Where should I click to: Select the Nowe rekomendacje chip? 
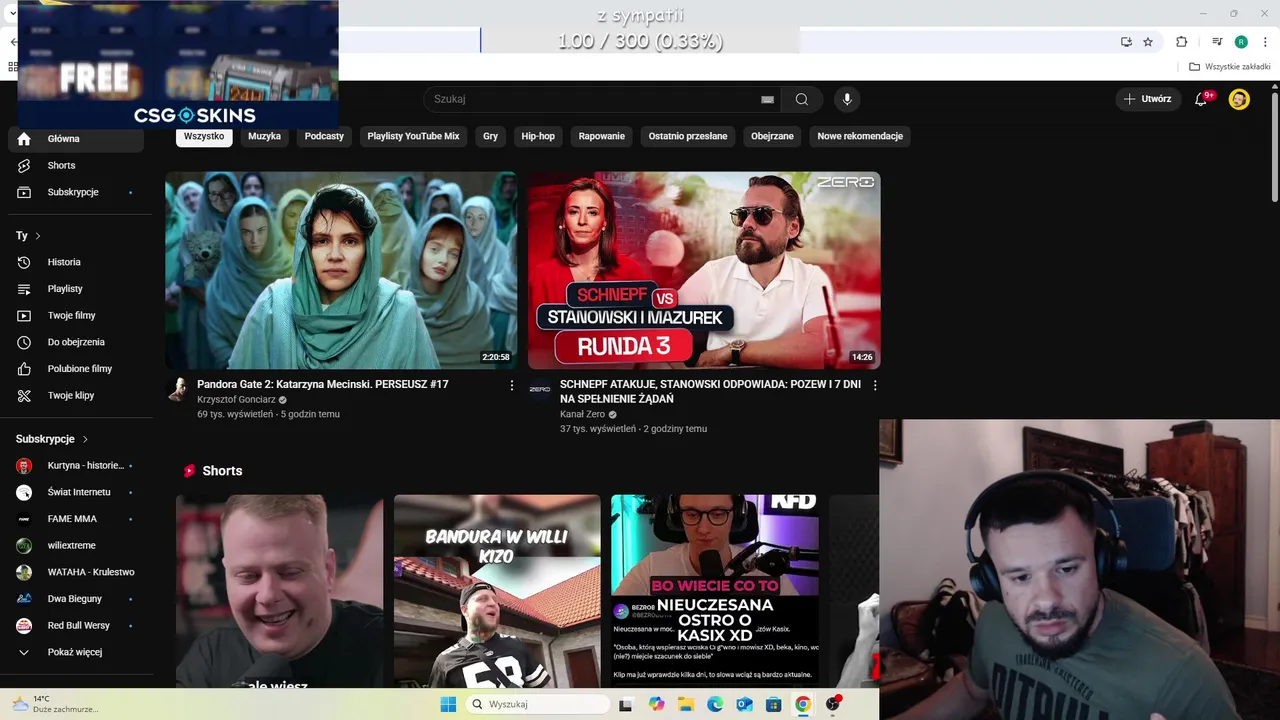[x=860, y=136]
